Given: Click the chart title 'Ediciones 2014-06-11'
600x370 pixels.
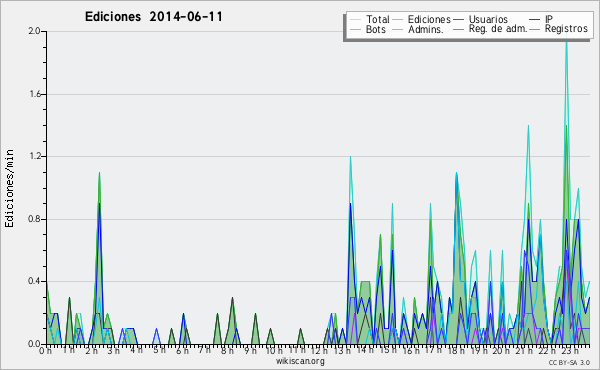Looking at the screenshot, I should point(153,17).
